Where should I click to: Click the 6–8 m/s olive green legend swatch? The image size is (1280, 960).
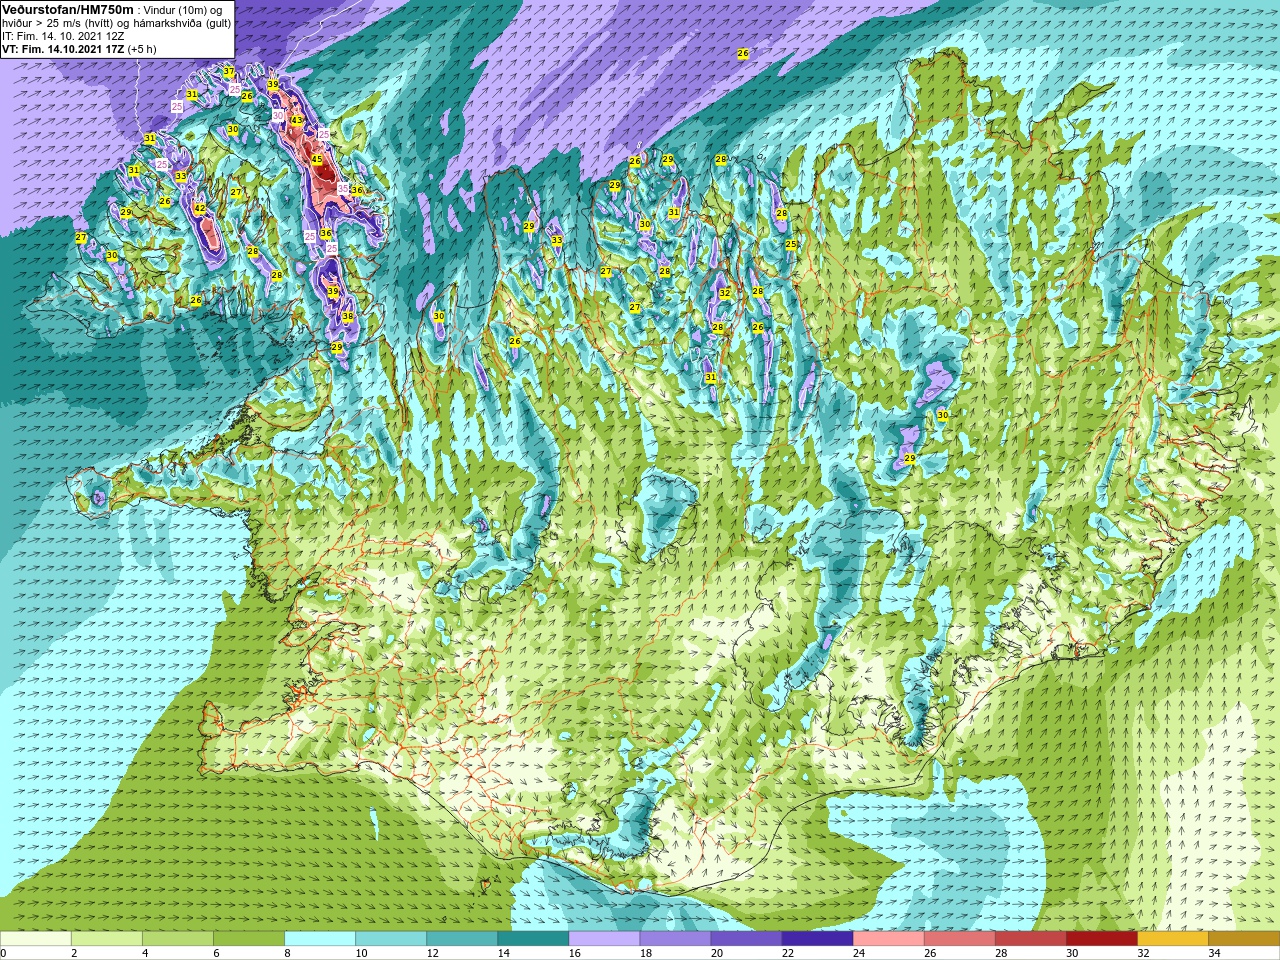[x=249, y=939]
